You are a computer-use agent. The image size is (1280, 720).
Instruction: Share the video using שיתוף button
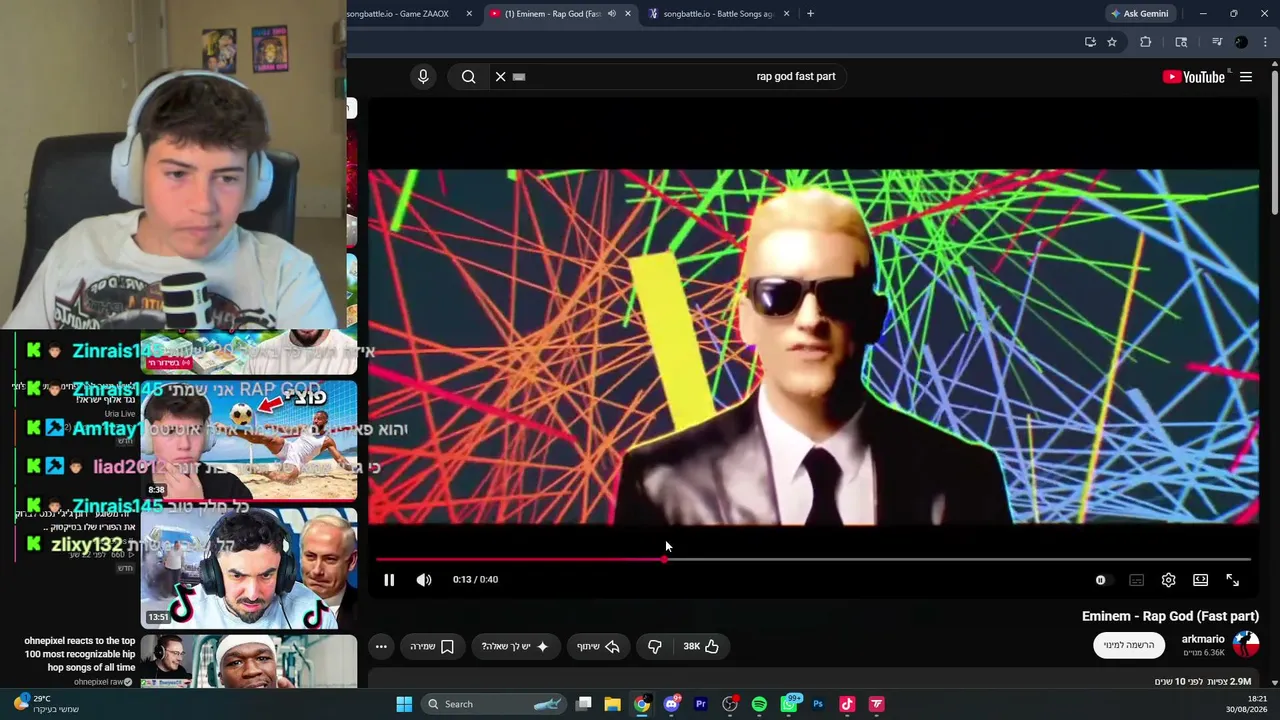coord(598,647)
